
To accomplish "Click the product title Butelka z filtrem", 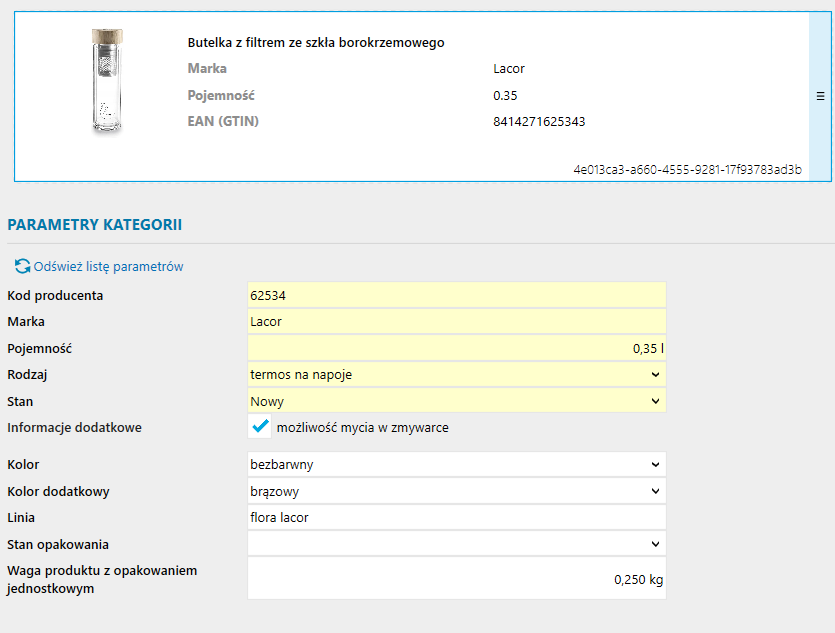I will point(316,43).
